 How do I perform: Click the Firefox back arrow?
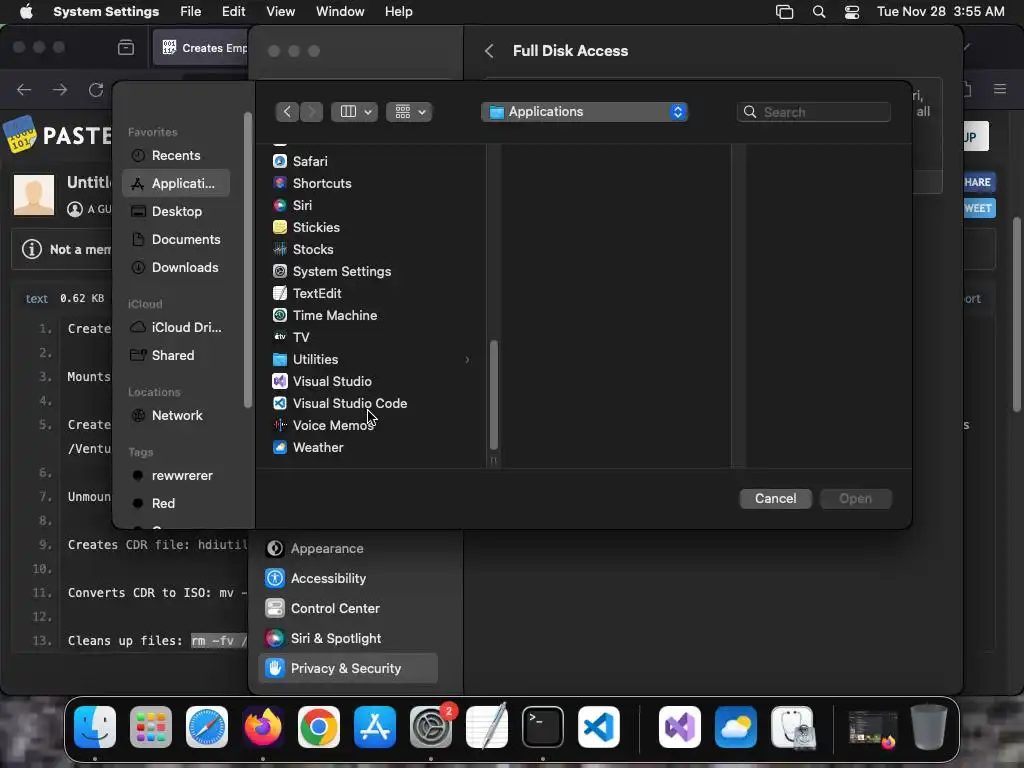(24, 89)
